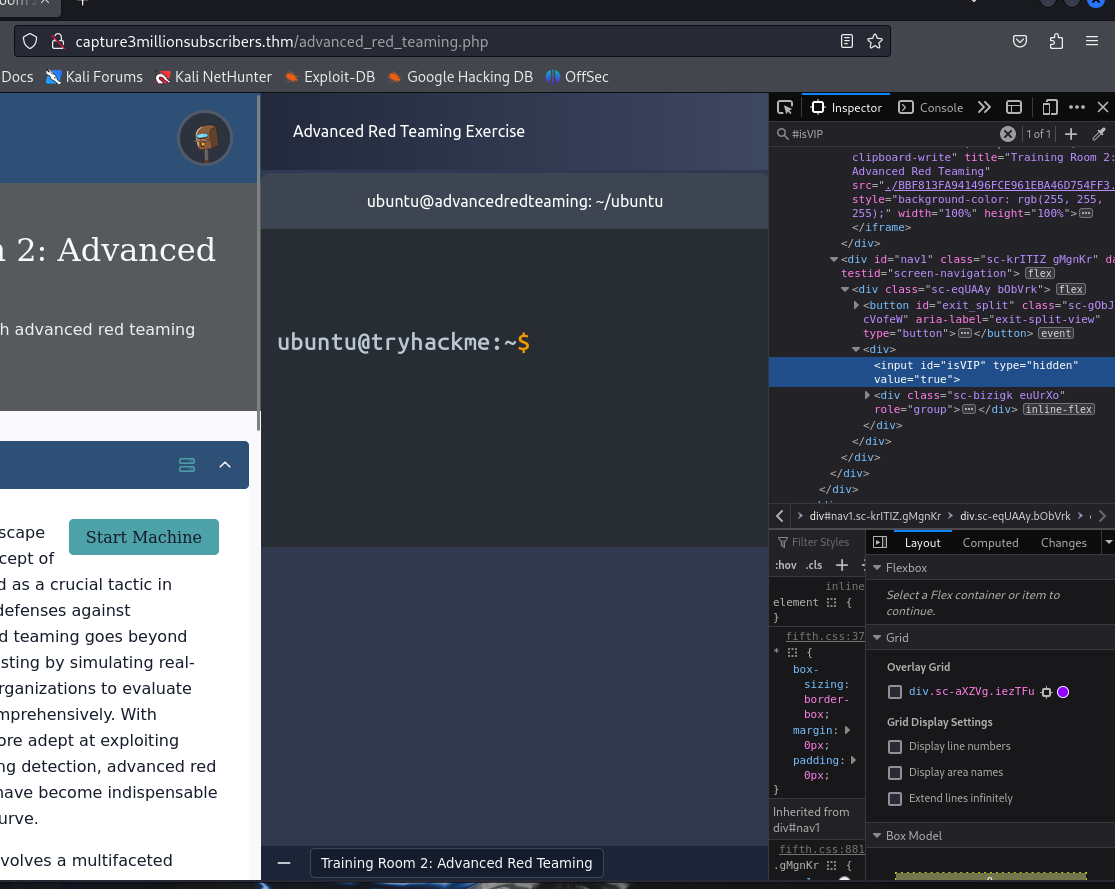Change the grid overlay highlight color swatch
The height and width of the screenshot is (889, 1115).
click(1063, 692)
